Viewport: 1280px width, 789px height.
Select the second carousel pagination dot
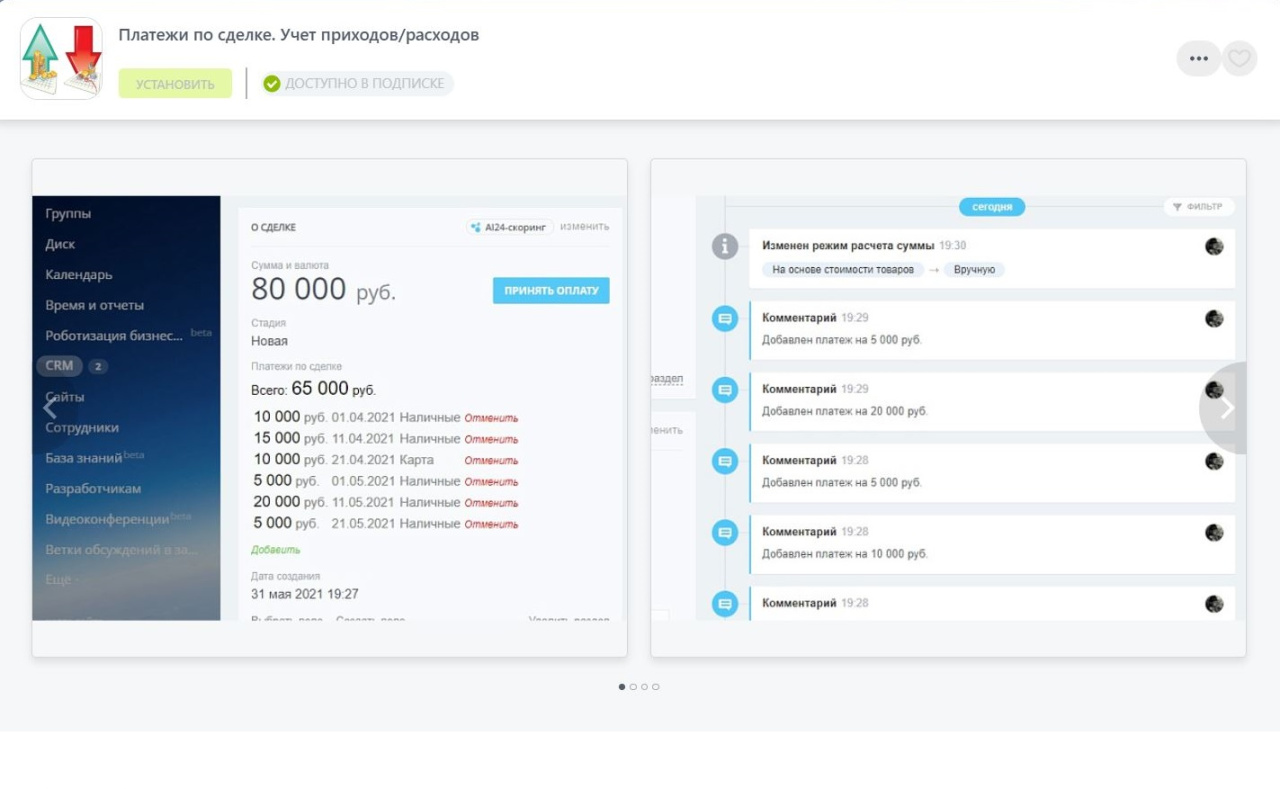click(x=633, y=687)
